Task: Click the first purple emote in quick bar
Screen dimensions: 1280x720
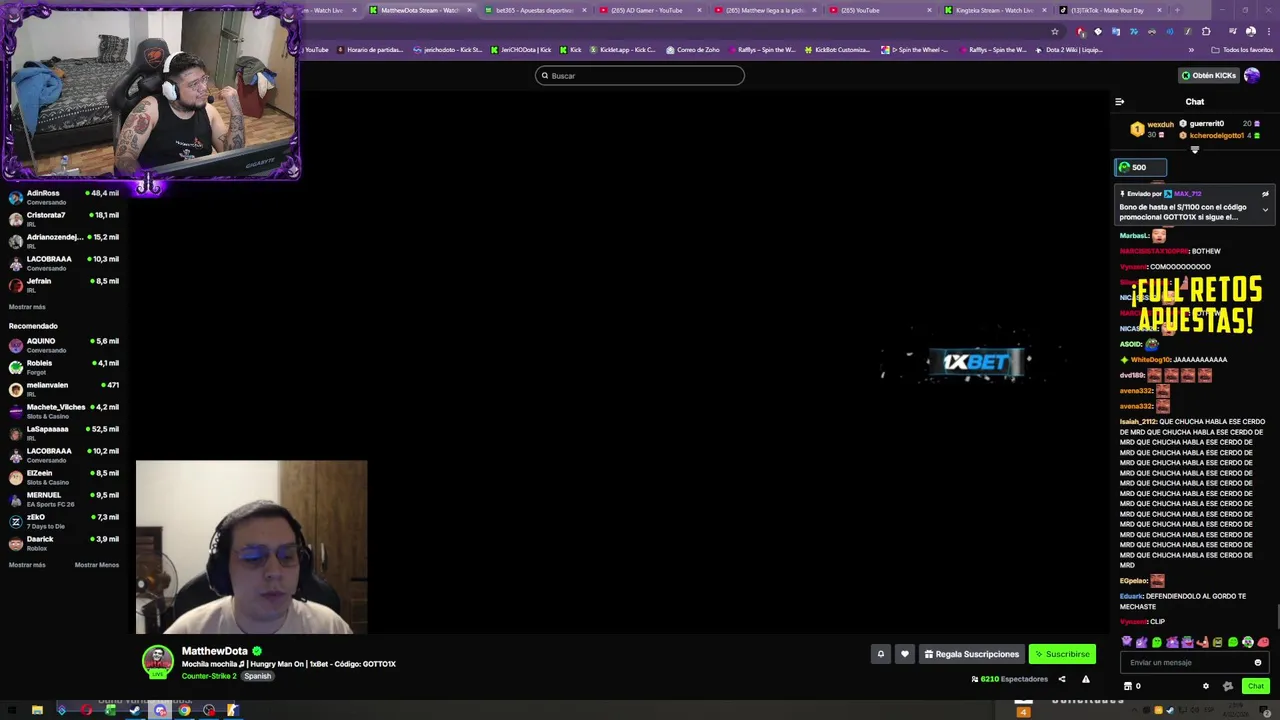Action: pos(1127,642)
